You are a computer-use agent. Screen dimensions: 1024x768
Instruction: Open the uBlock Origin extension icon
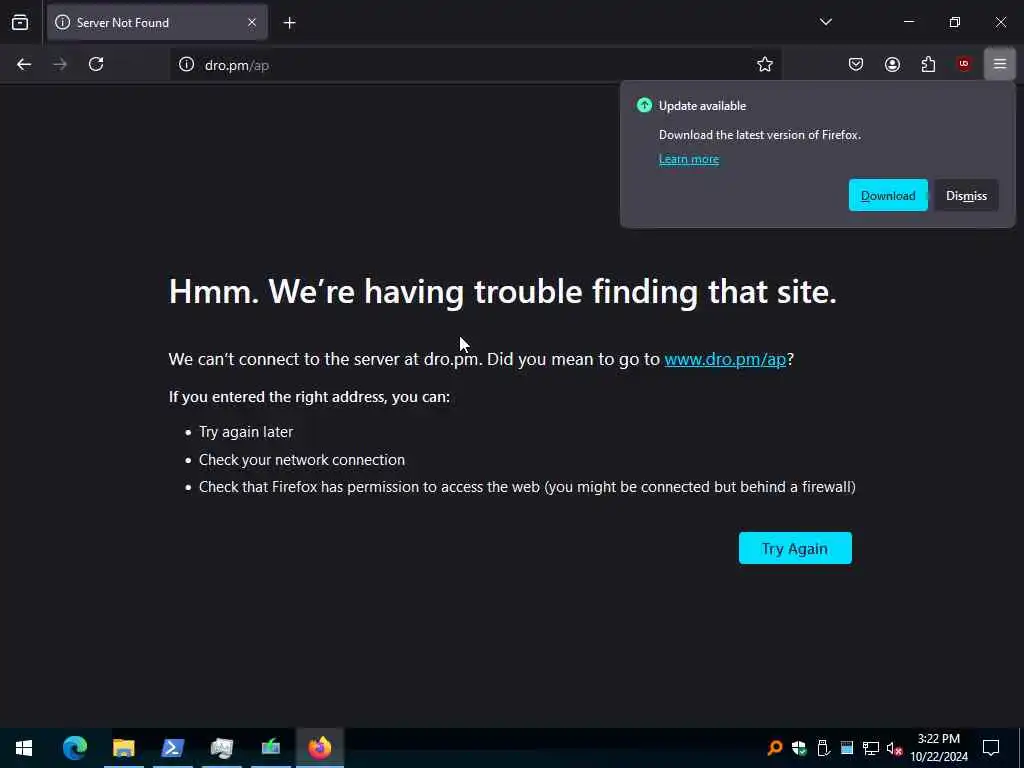pos(964,64)
